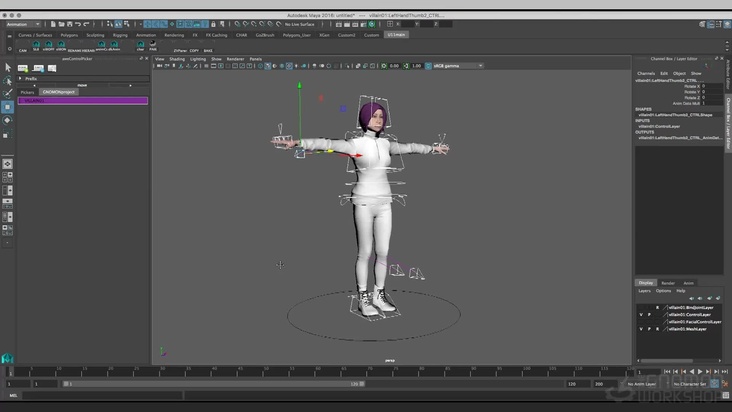Toggle visibility of villain01 MeshLayer
This screenshot has width=732, height=412.
(641, 328)
